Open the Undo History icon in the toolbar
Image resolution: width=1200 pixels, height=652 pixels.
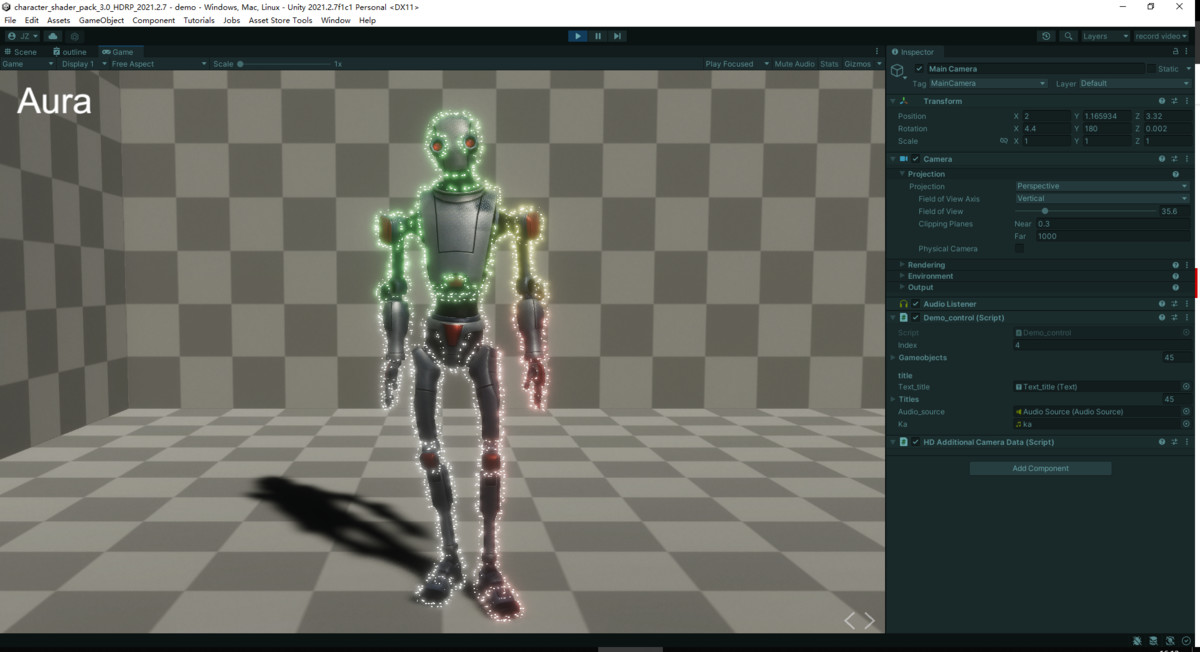1046,35
